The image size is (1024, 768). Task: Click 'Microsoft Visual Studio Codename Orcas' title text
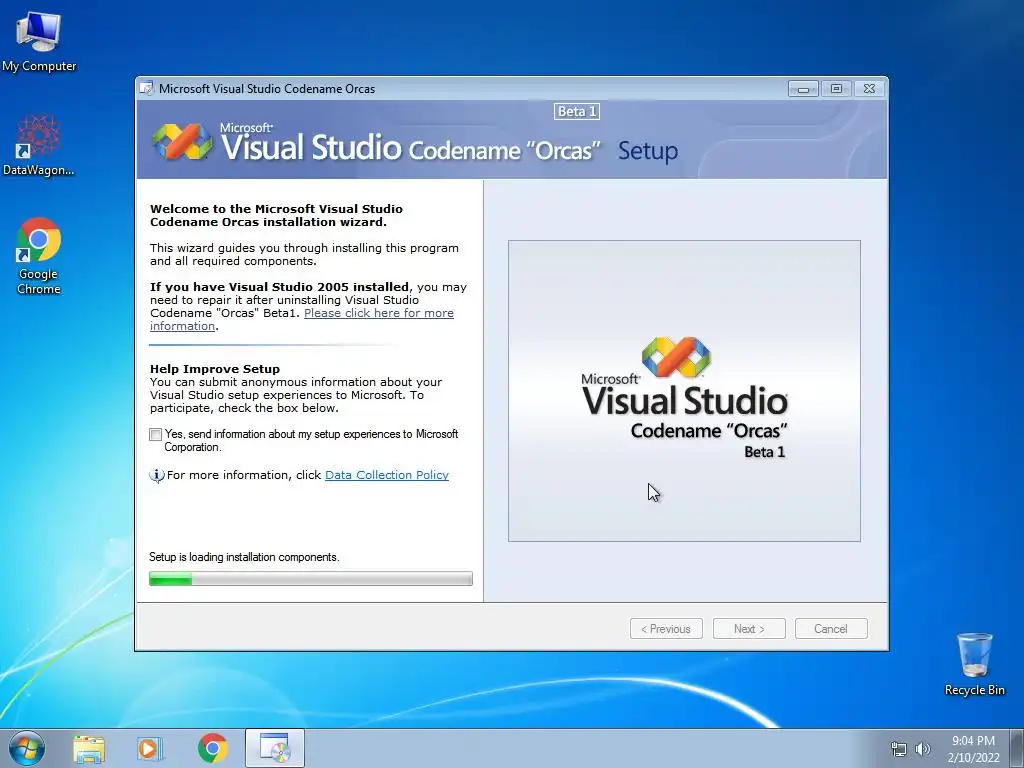pyautogui.click(x=267, y=89)
